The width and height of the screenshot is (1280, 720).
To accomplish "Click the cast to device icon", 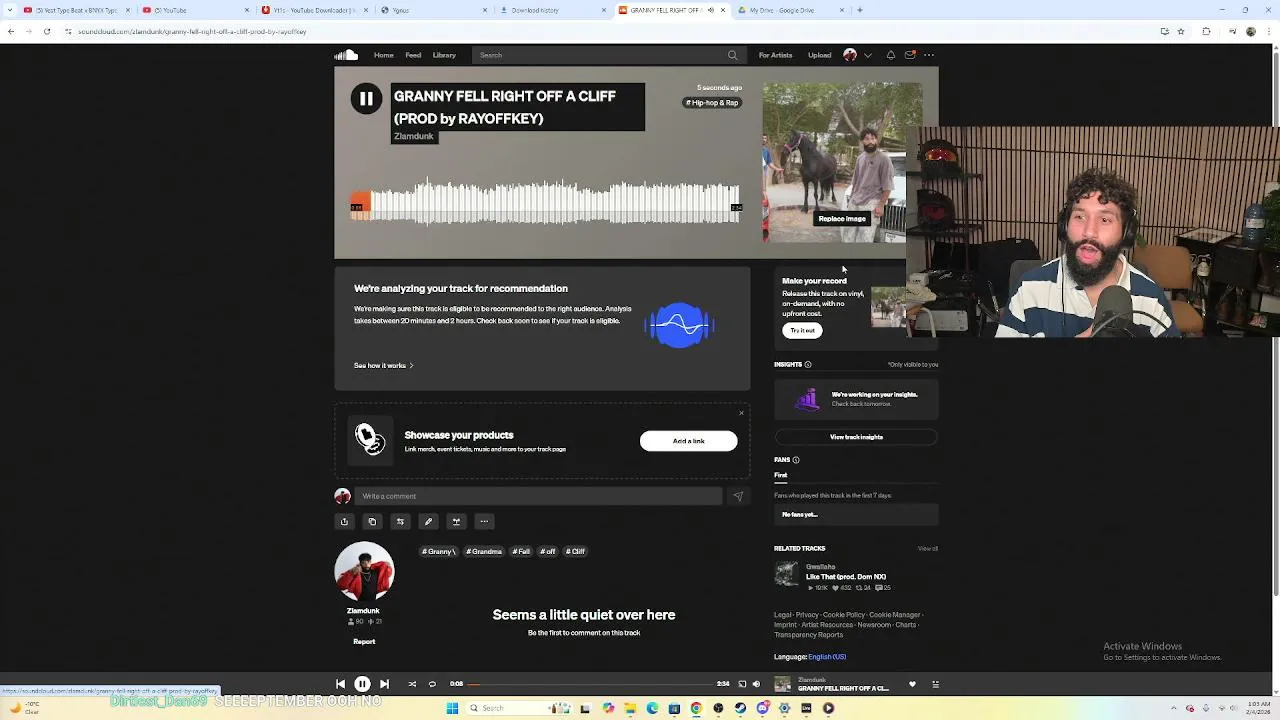I will coord(742,684).
